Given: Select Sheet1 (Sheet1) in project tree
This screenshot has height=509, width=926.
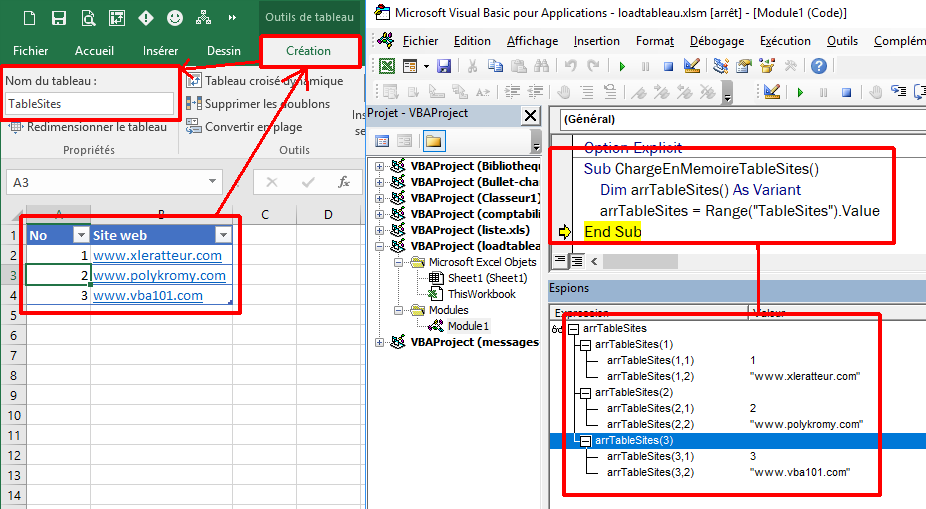Looking at the screenshot, I should (487, 278).
